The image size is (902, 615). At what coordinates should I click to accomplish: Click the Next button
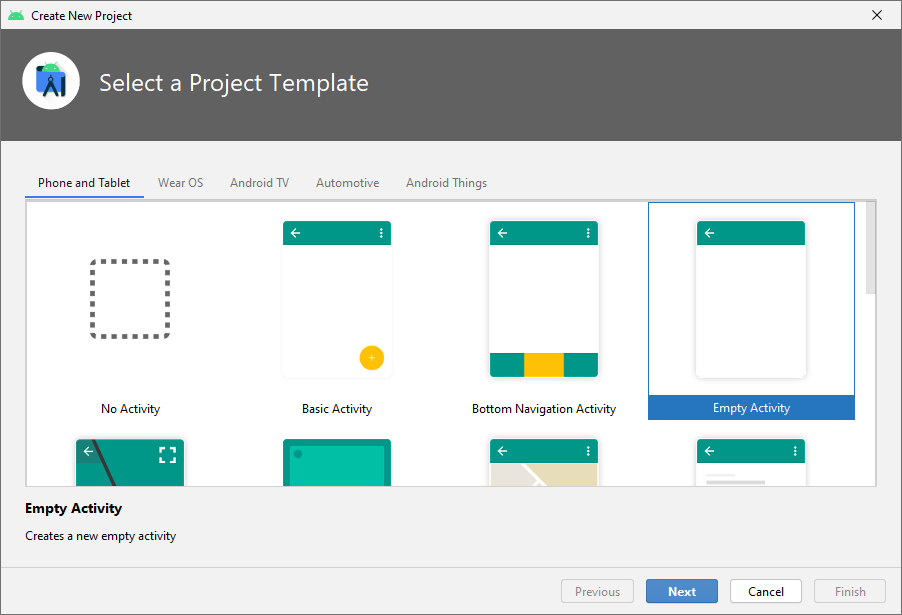(x=681, y=591)
